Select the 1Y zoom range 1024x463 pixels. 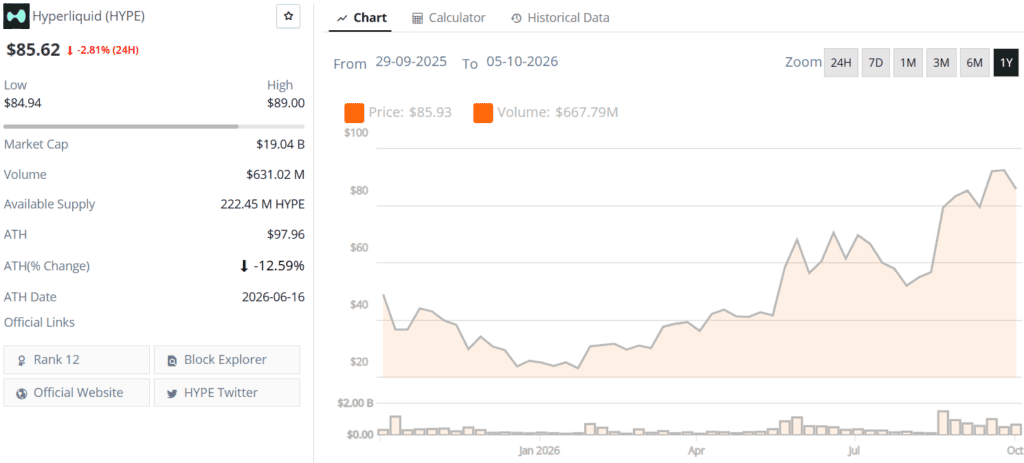click(x=1006, y=63)
